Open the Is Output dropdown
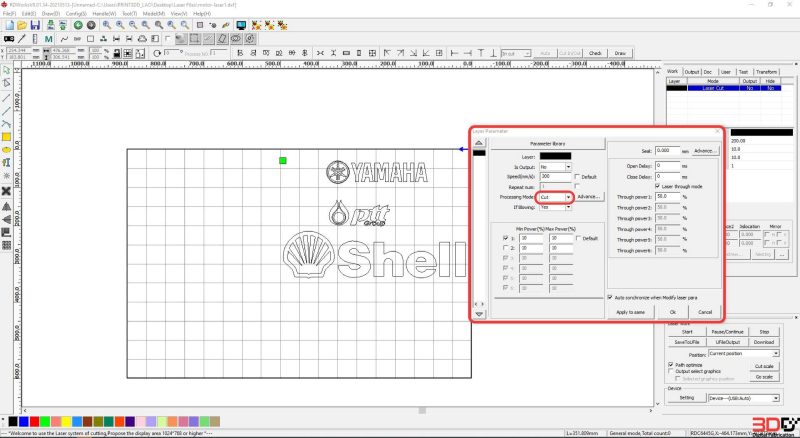The image size is (800, 438). [x=568, y=167]
